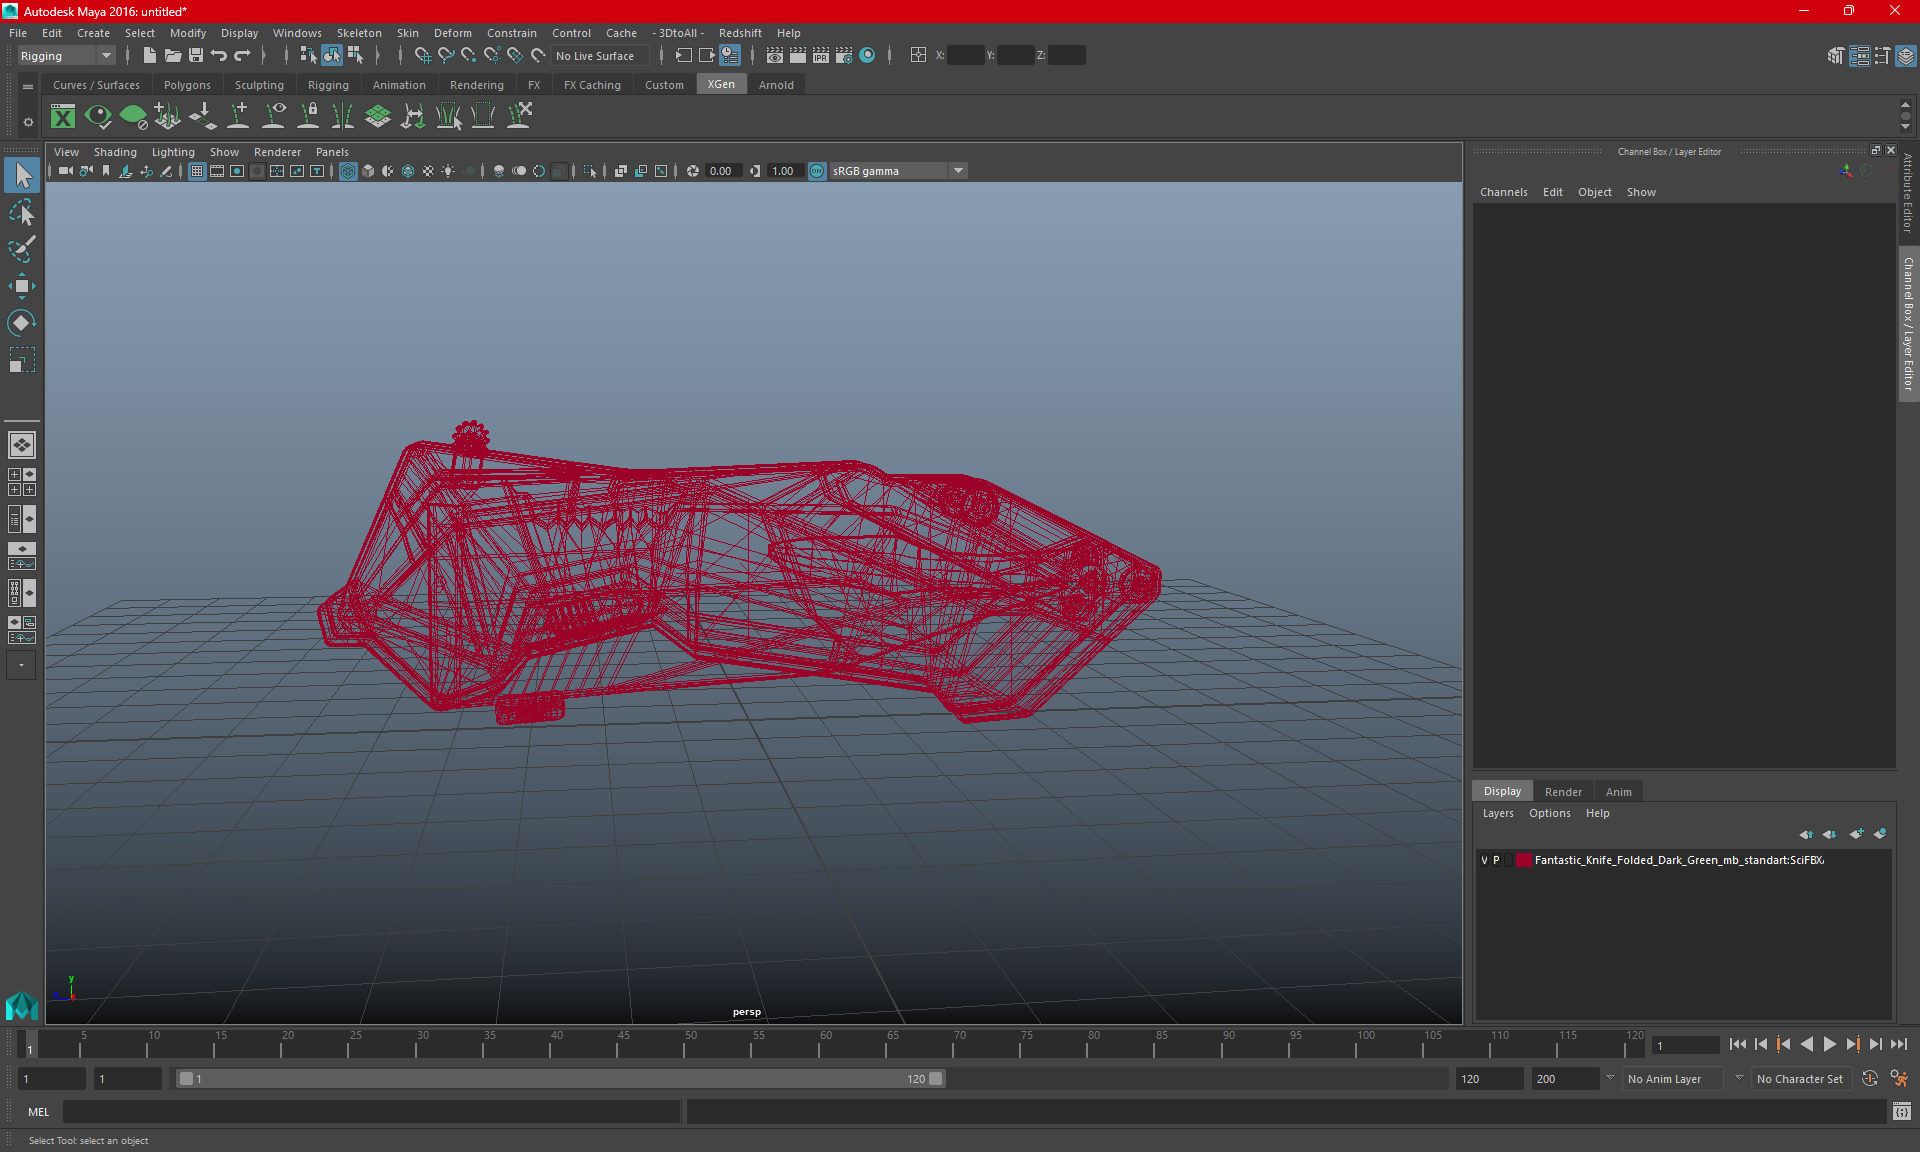Click the XGen guide lock icon
The width and height of the screenshot is (1920, 1152).
pyautogui.click(x=309, y=117)
